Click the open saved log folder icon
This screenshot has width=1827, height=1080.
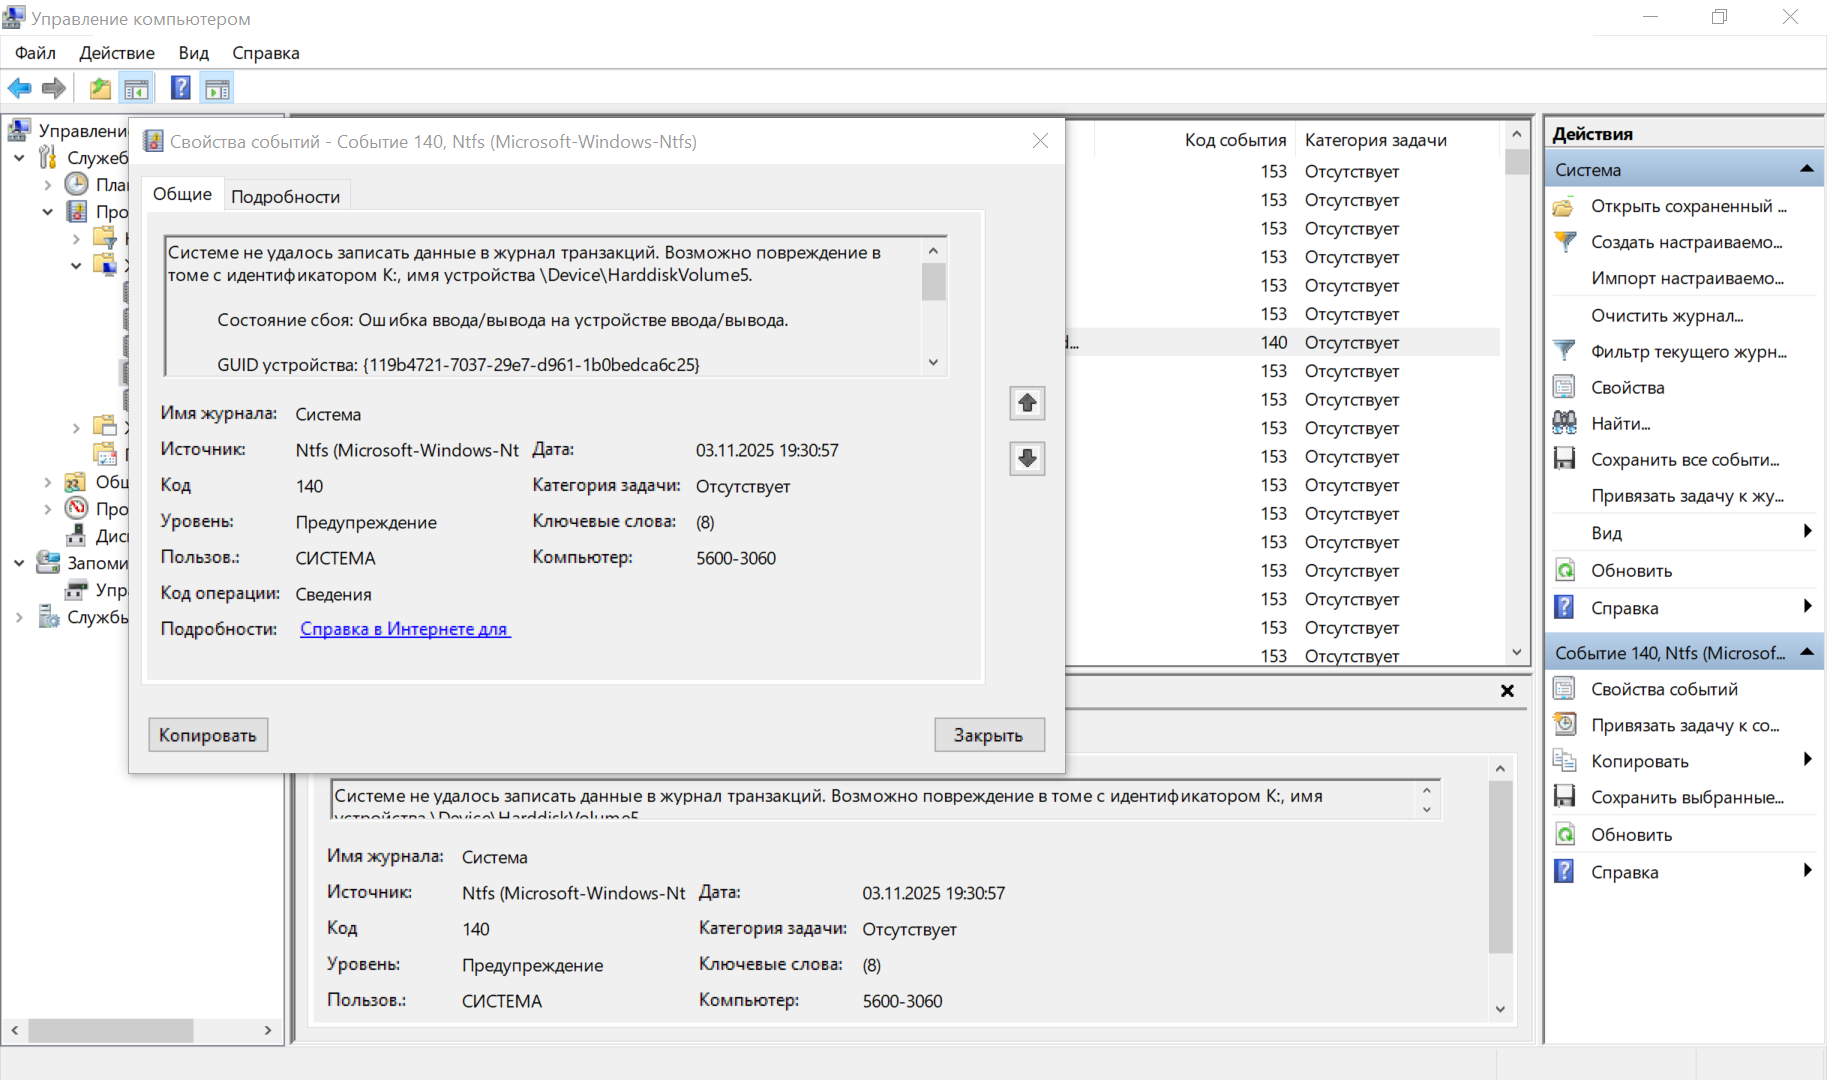pyautogui.click(x=1564, y=207)
